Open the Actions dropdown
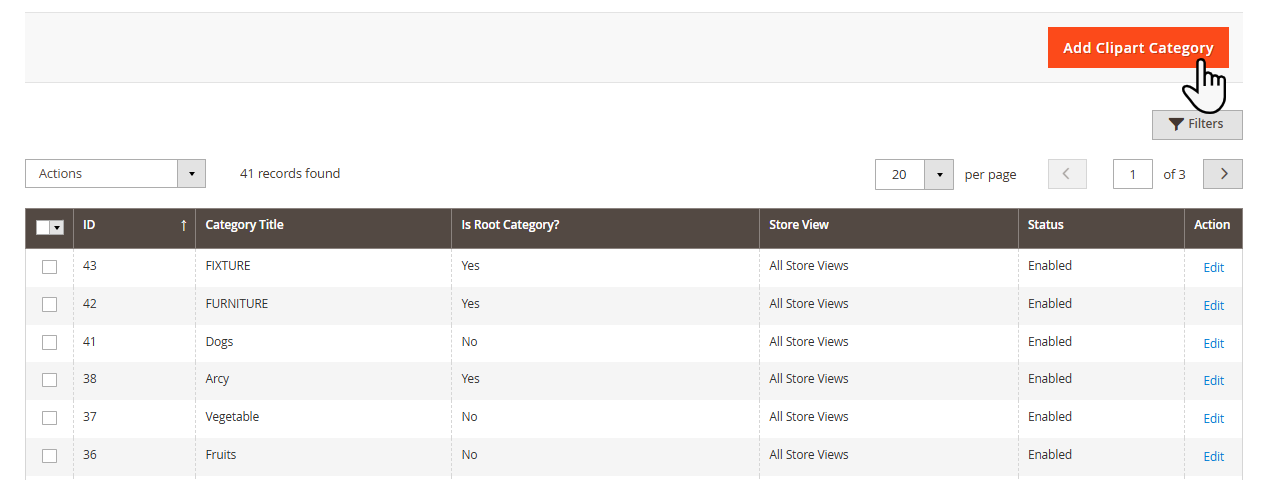The image size is (1263, 480). (x=115, y=174)
